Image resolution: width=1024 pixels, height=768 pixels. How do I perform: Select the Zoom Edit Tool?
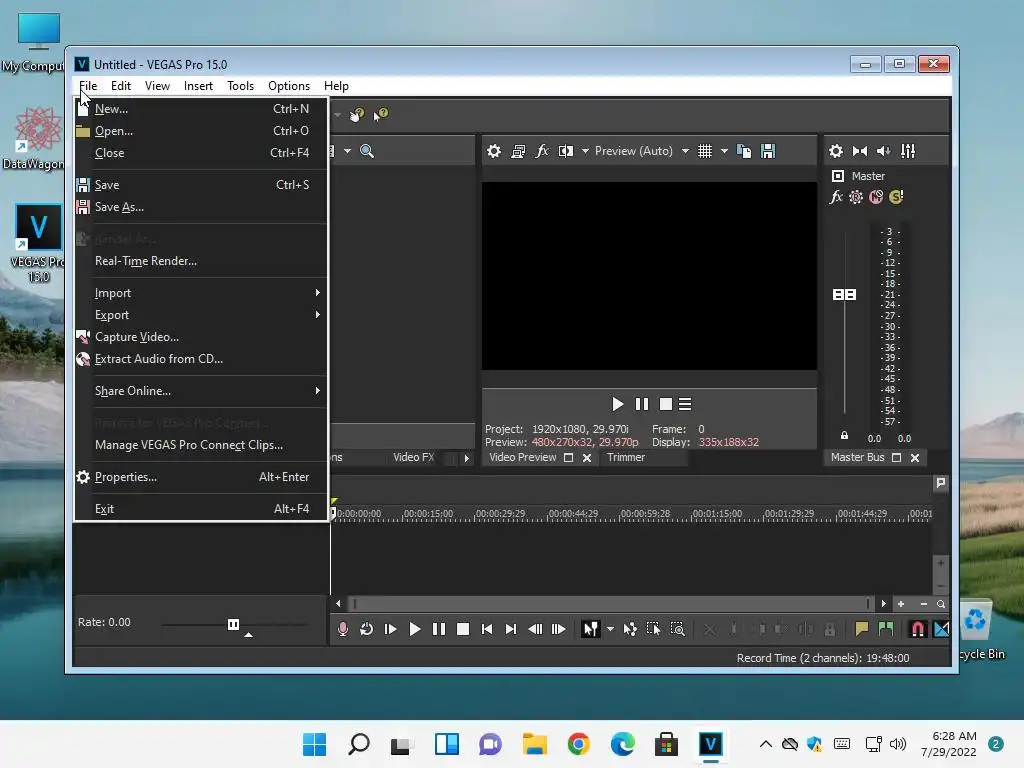[678, 629]
